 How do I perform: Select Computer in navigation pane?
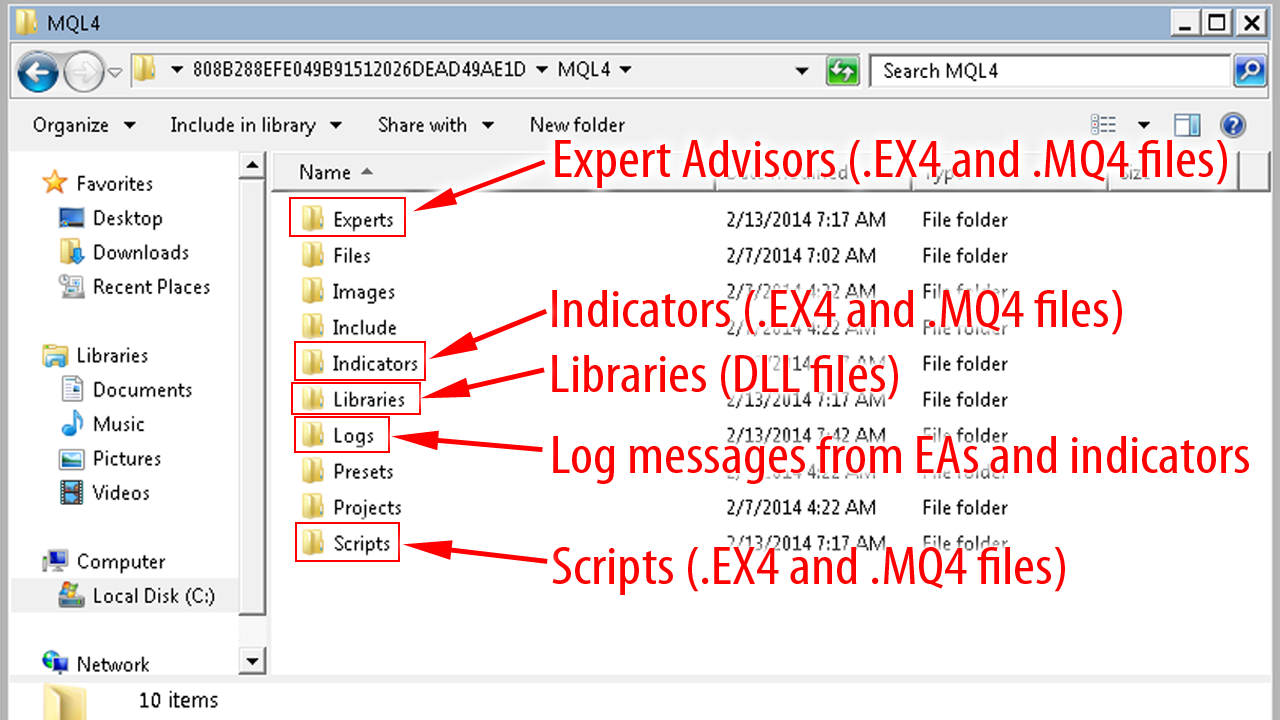121,562
